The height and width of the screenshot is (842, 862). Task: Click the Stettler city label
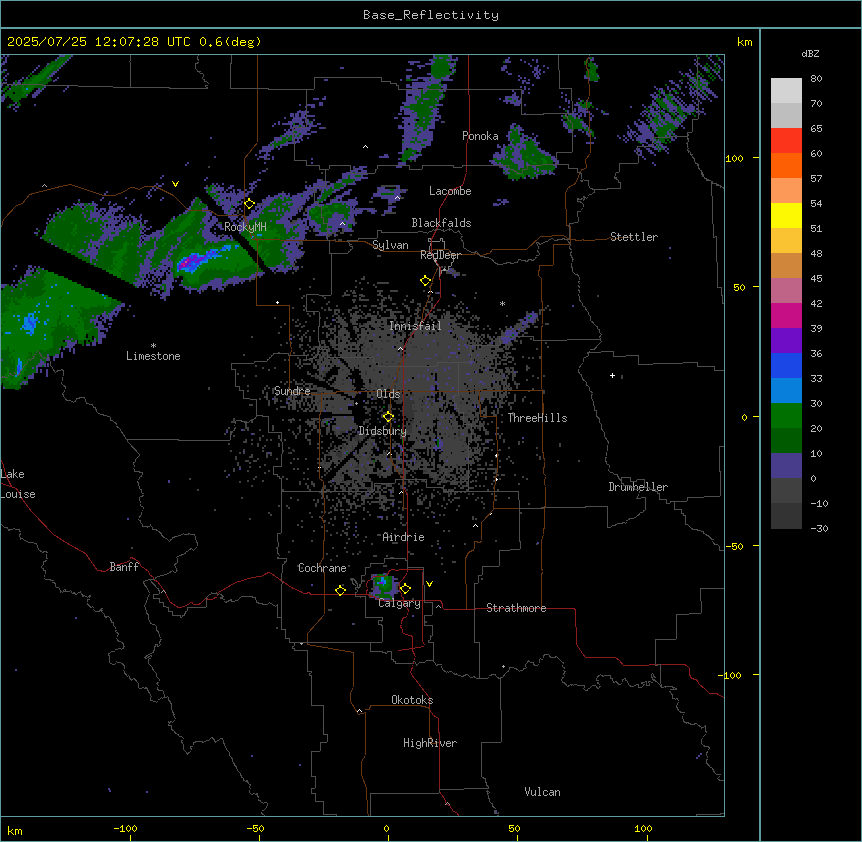tap(634, 237)
